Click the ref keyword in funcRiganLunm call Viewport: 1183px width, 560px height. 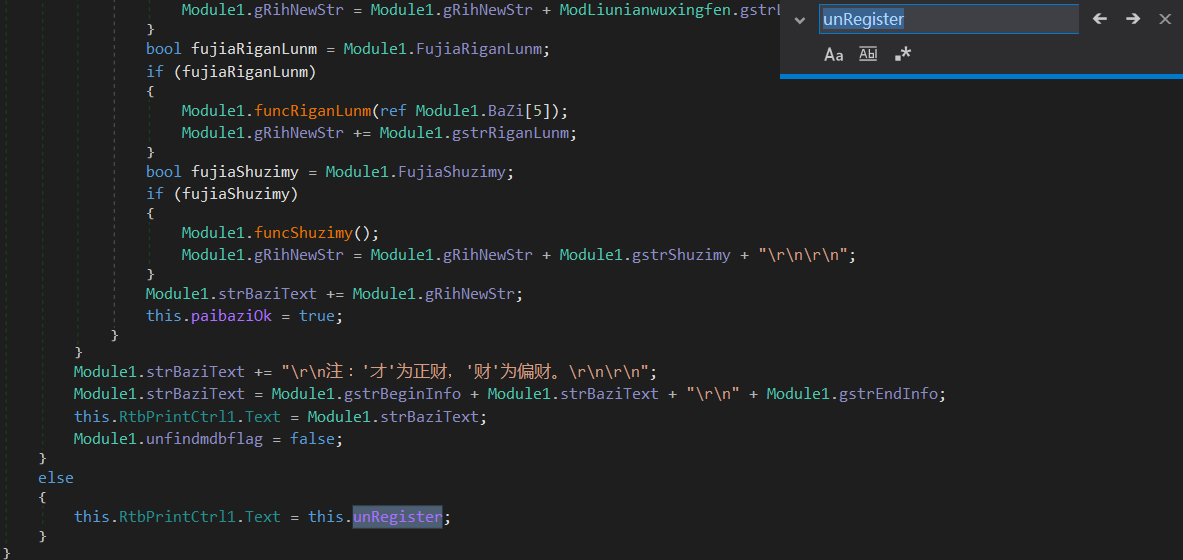(392, 110)
